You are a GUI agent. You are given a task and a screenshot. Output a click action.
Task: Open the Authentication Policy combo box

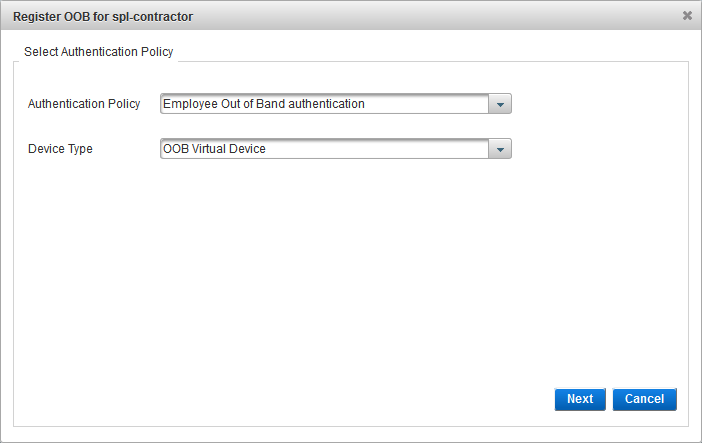335,104
